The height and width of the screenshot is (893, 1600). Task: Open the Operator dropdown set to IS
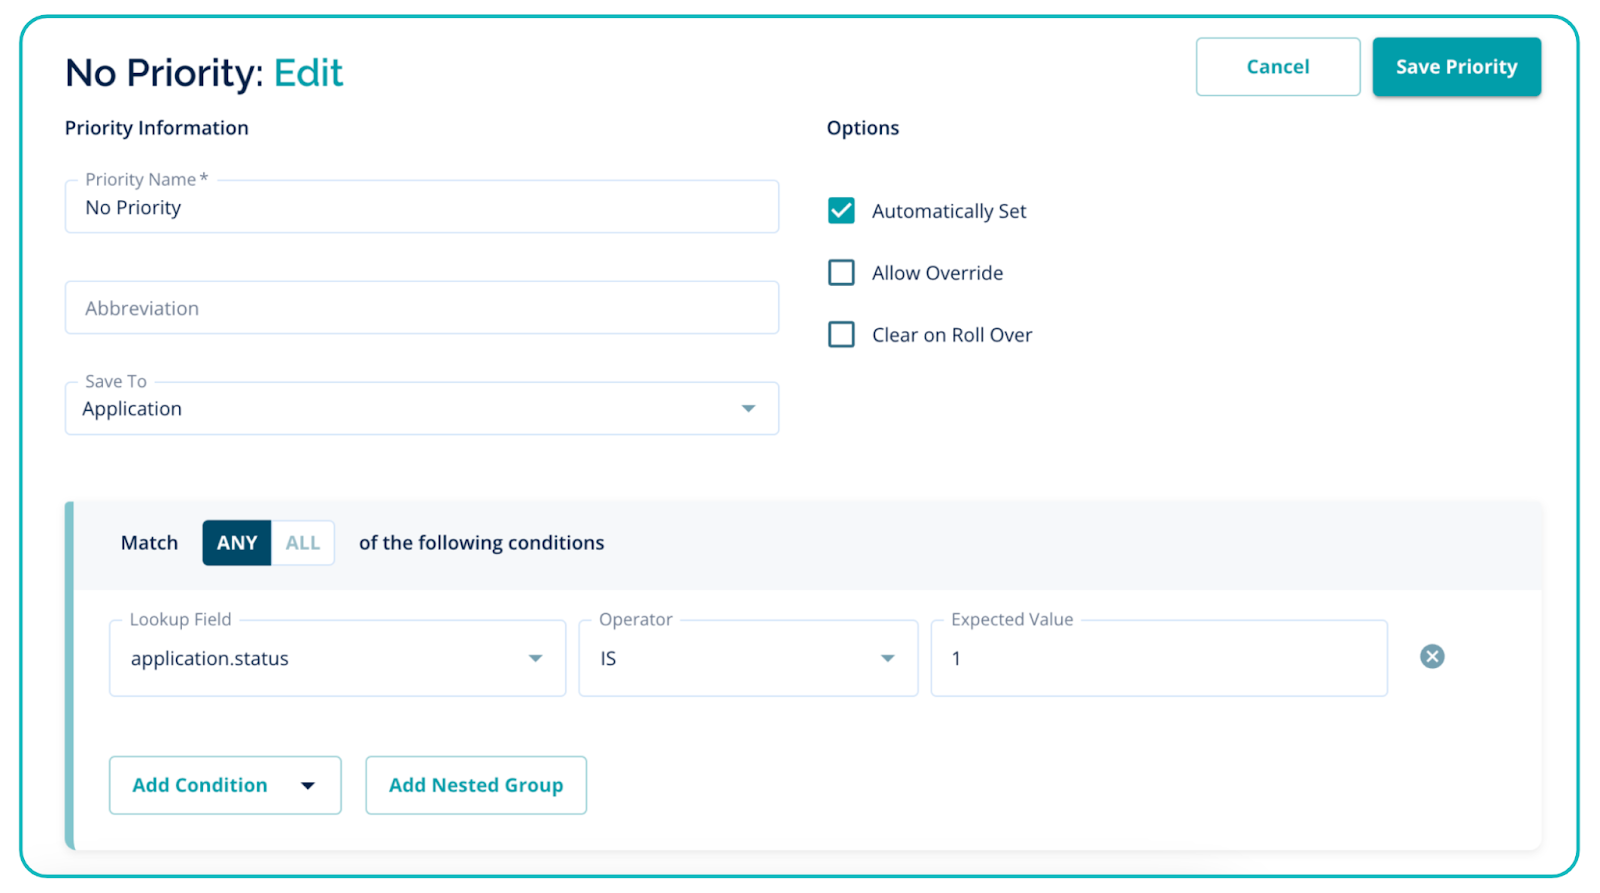(730, 658)
